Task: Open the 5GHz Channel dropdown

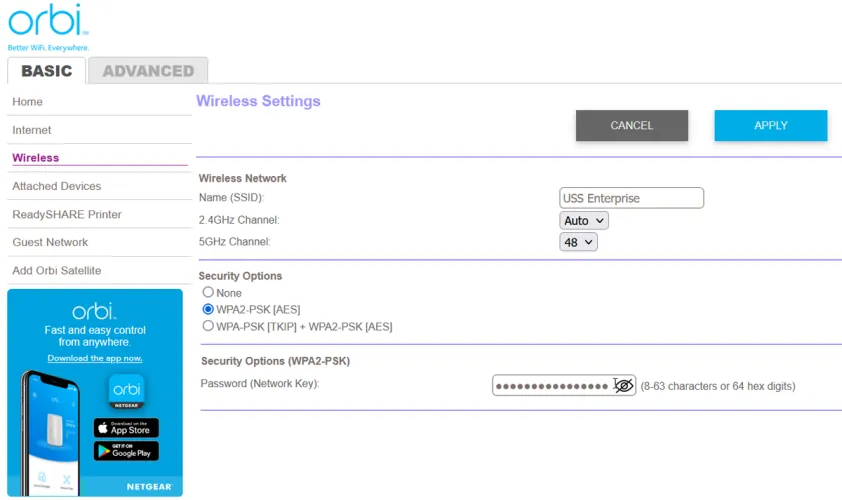Action: [x=578, y=242]
